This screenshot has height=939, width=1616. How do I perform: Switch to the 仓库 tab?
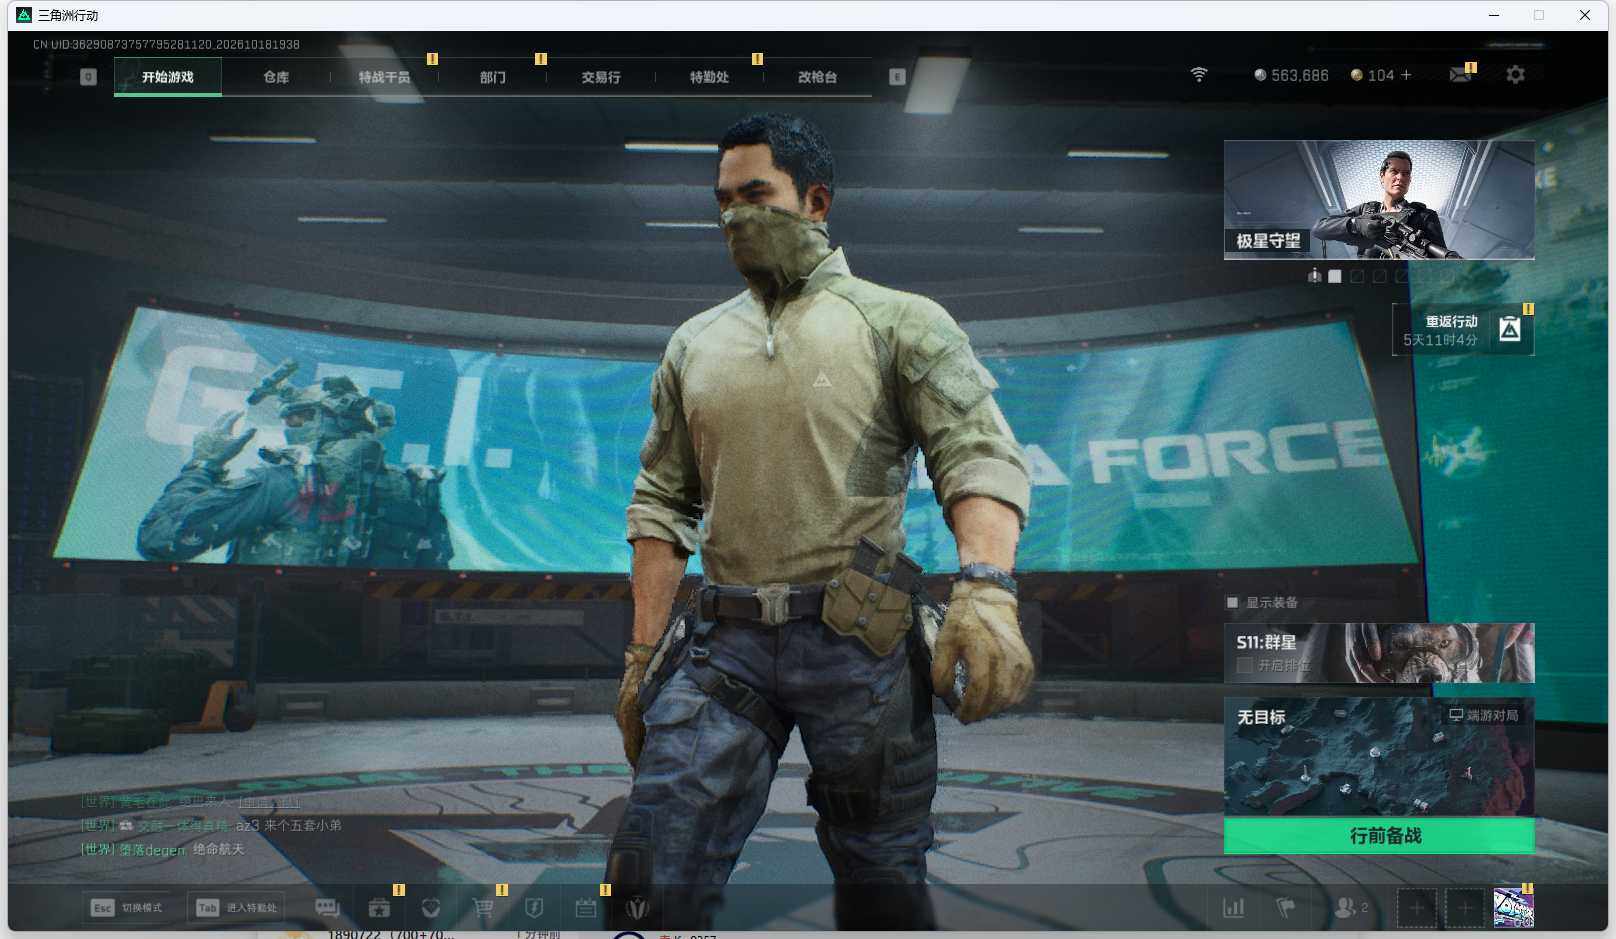pos(276,77)
